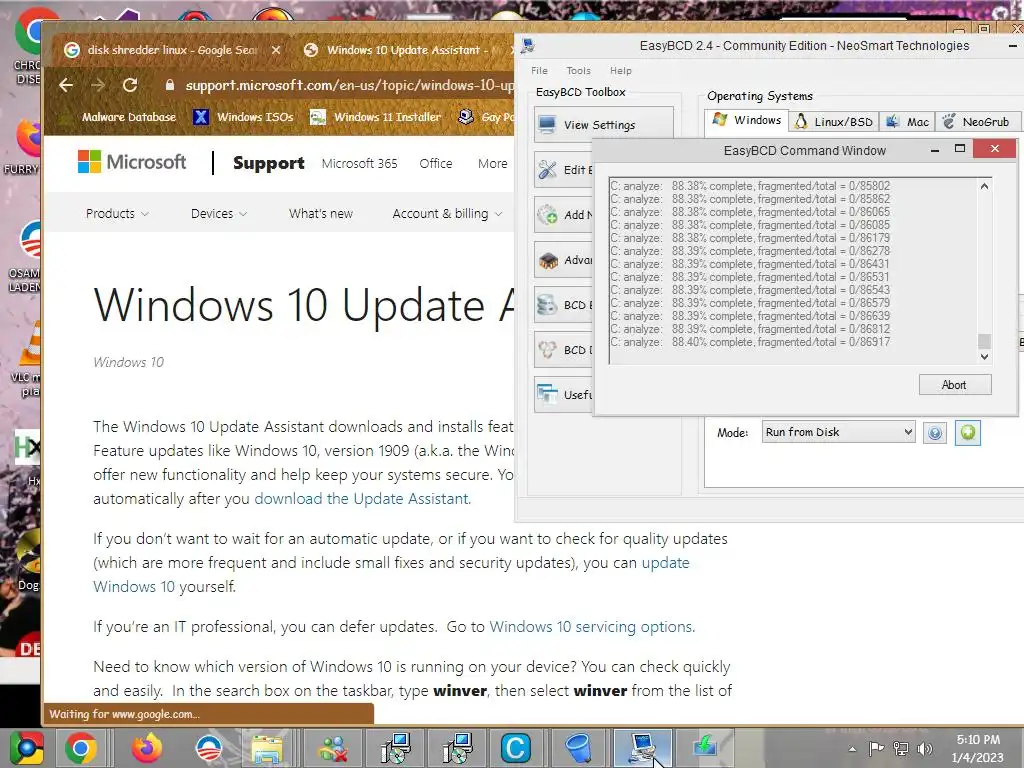The width and height of the screenshot is (1024, 768).
Task: Open Action Center flag tray icon
Action: (876, 748)
